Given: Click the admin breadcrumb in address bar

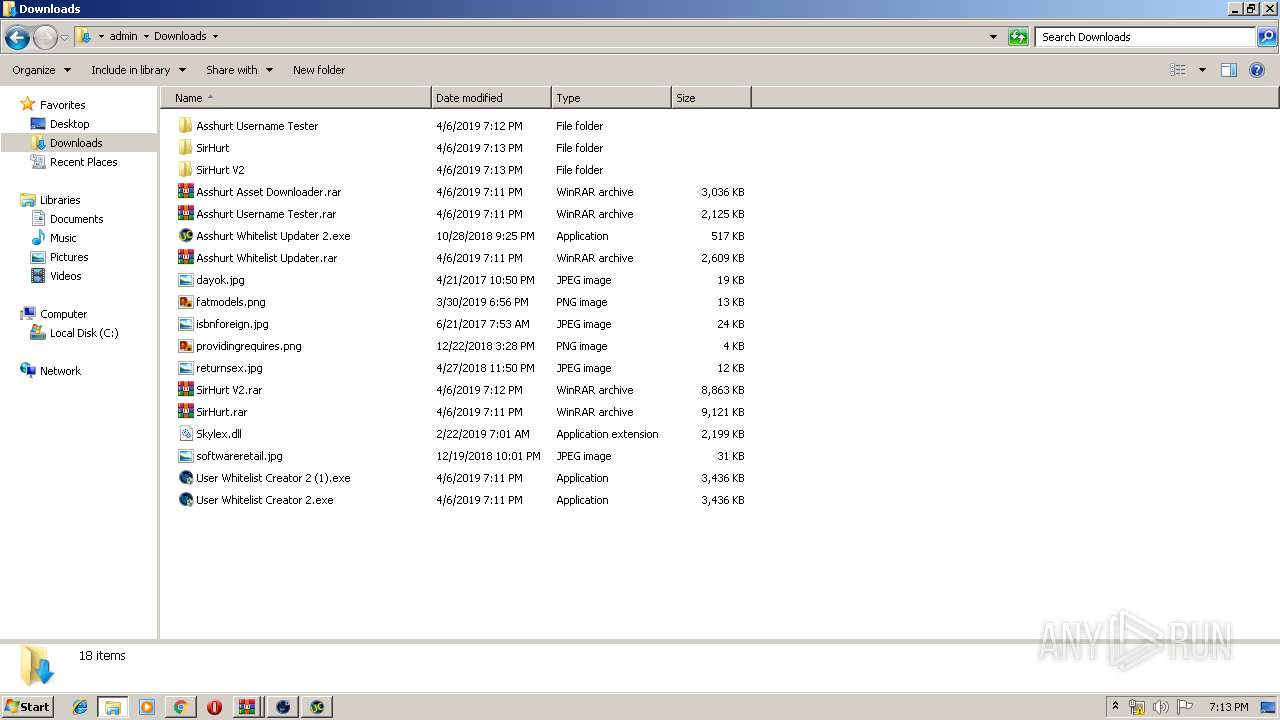Looking at the screenshot, I should pos(123,36).
